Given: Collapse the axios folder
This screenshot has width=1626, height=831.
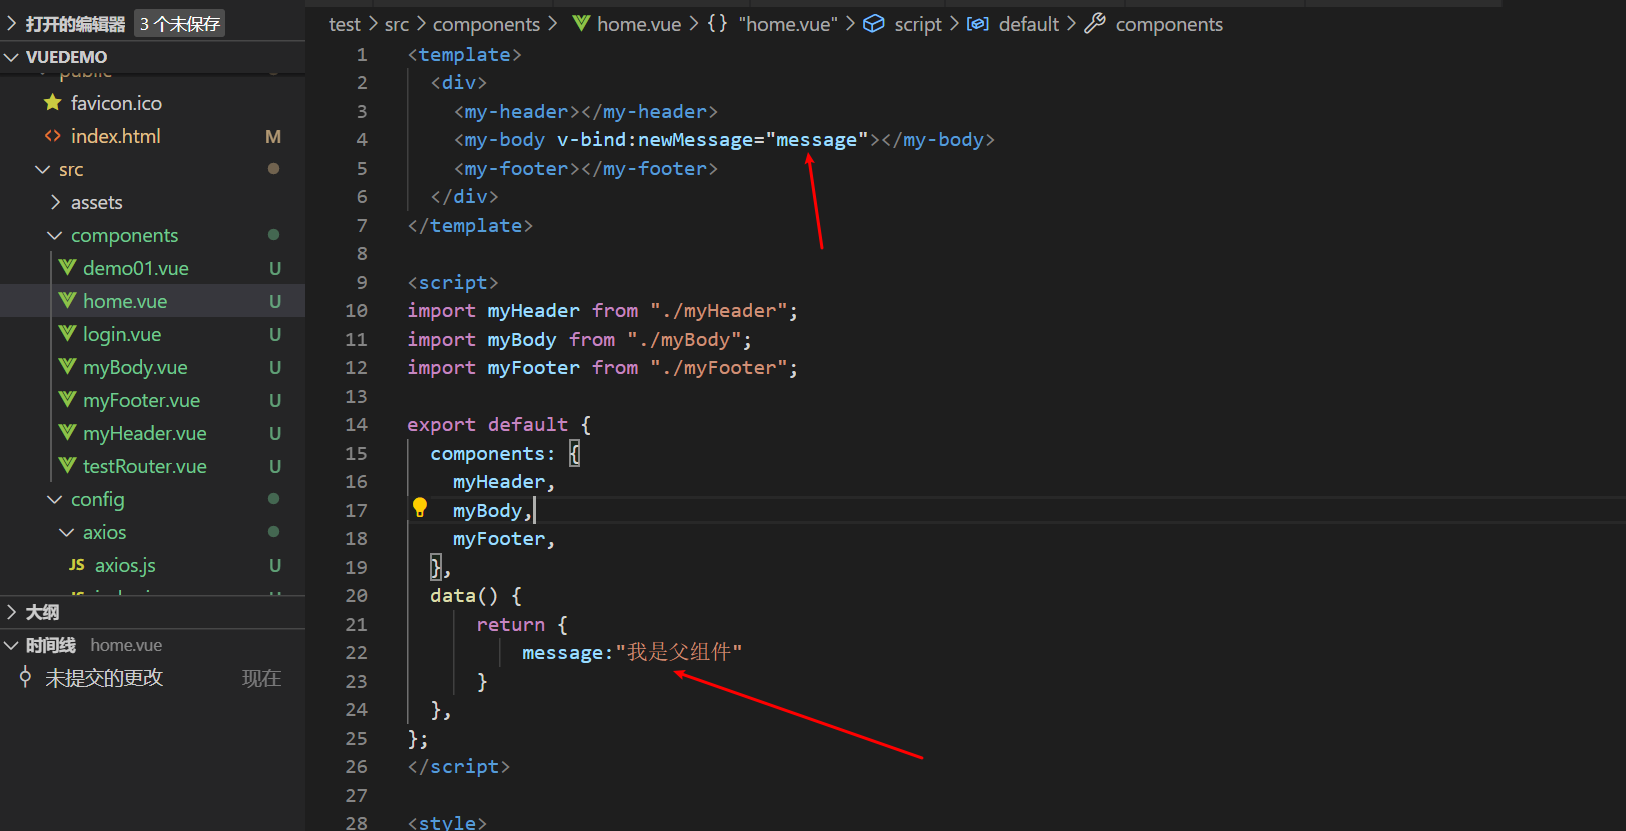Looking at the screenshot, I should (x=67, y=532).
